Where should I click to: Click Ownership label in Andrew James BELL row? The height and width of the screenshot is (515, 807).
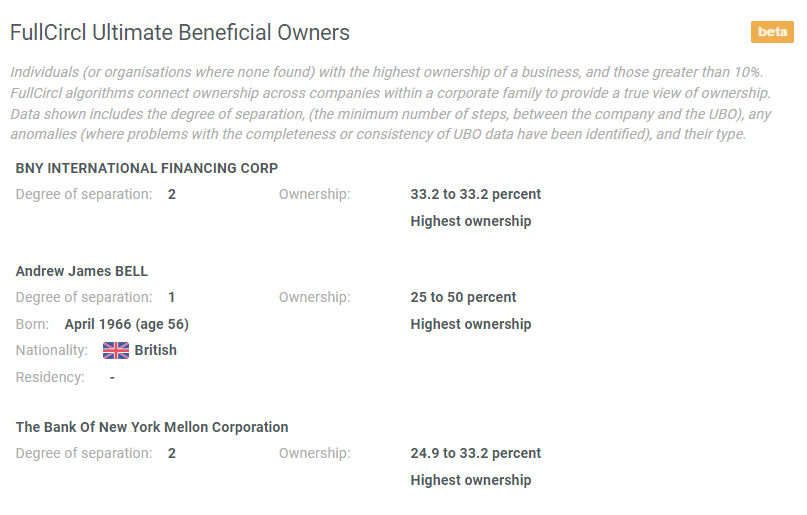[314, 297]
